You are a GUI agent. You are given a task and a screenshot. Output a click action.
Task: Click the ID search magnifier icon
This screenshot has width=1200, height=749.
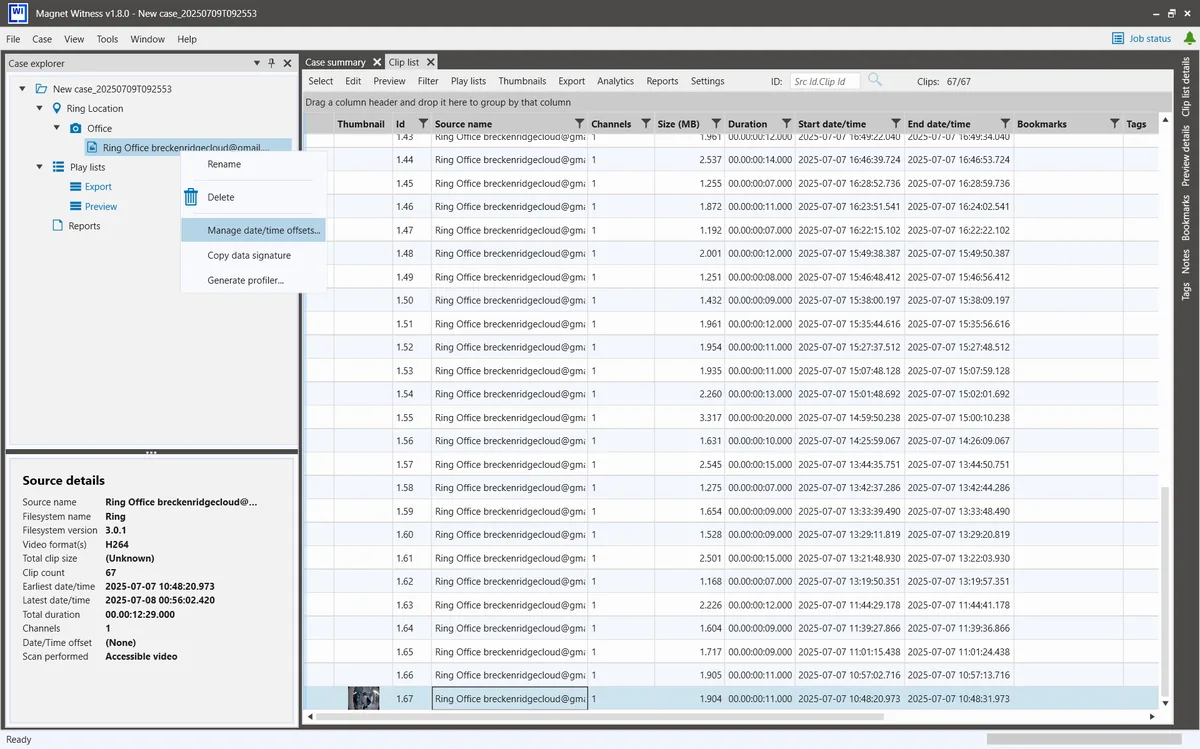(x=875, y=80)
